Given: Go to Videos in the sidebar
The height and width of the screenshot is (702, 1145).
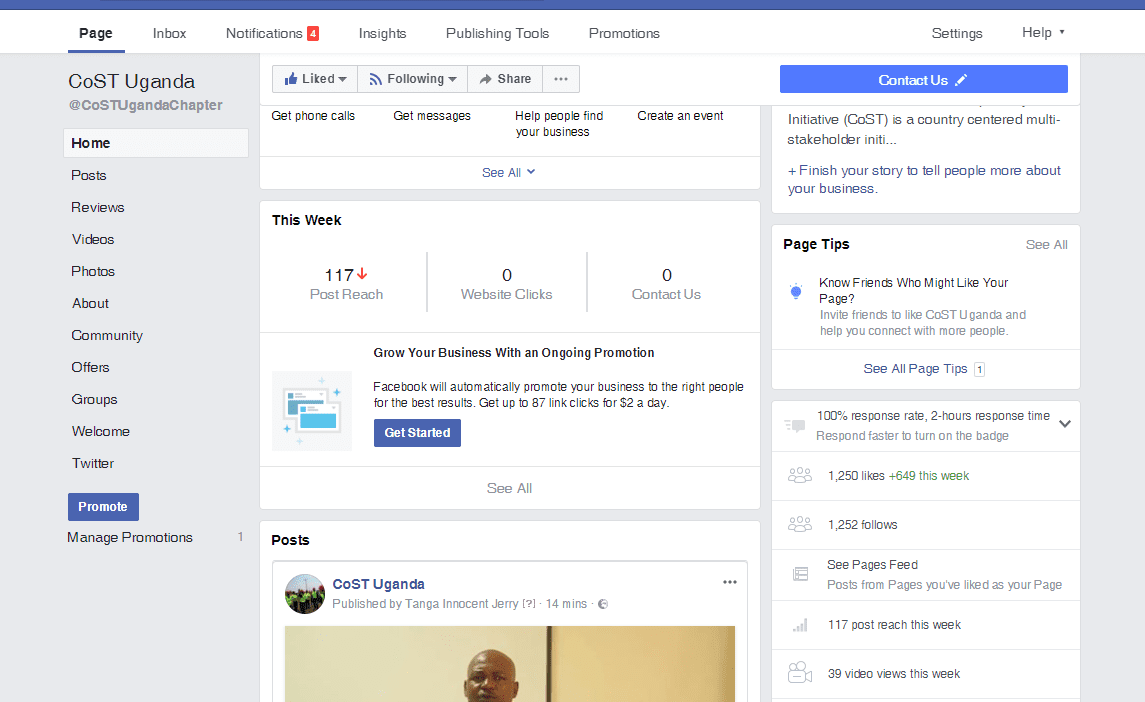Looking at the screenshot, I should (x=93, y=240).
